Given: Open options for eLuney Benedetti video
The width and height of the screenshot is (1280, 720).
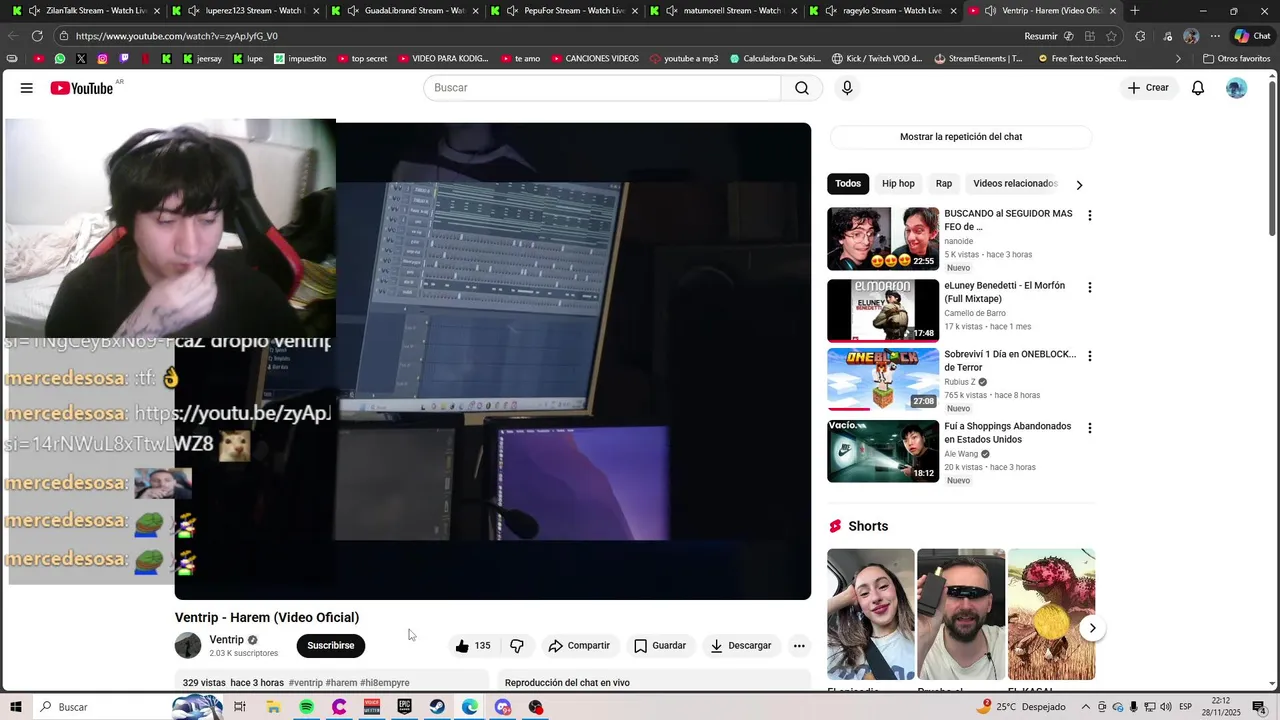Looking at the screenshot, I should click(1090, 288).
